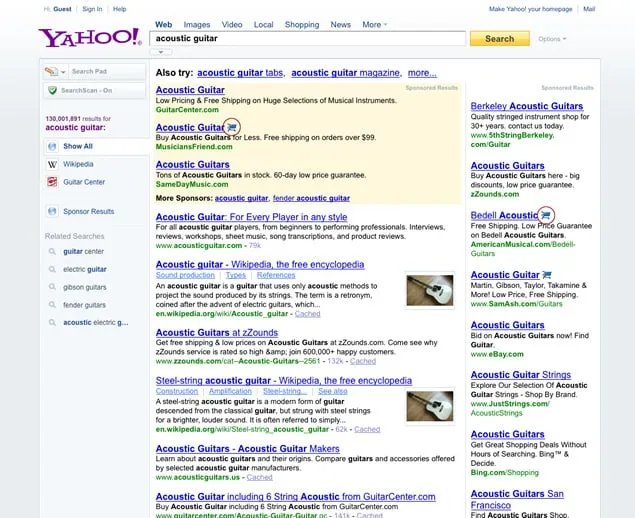Select Show All filter text
This screenshot has height=518, width=635.
[78, 146]
